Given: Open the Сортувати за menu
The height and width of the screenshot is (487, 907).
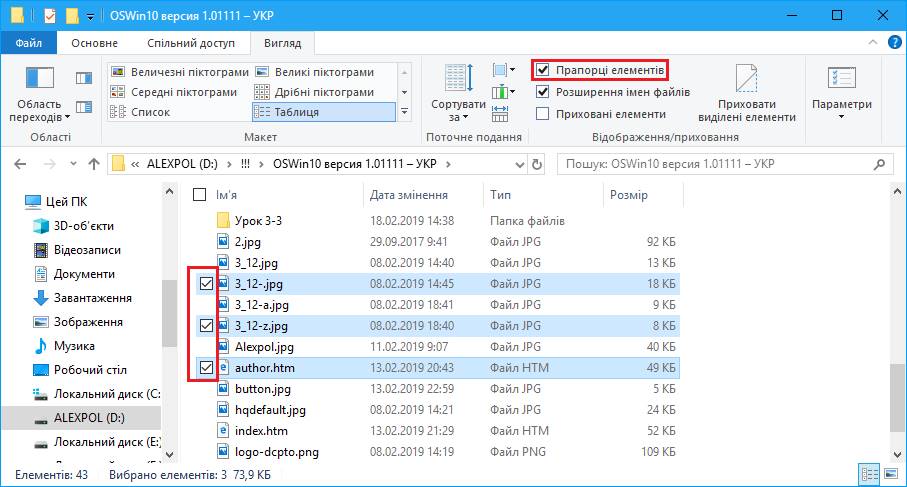Looking at the screenshot, I should [x=458, y=93].
